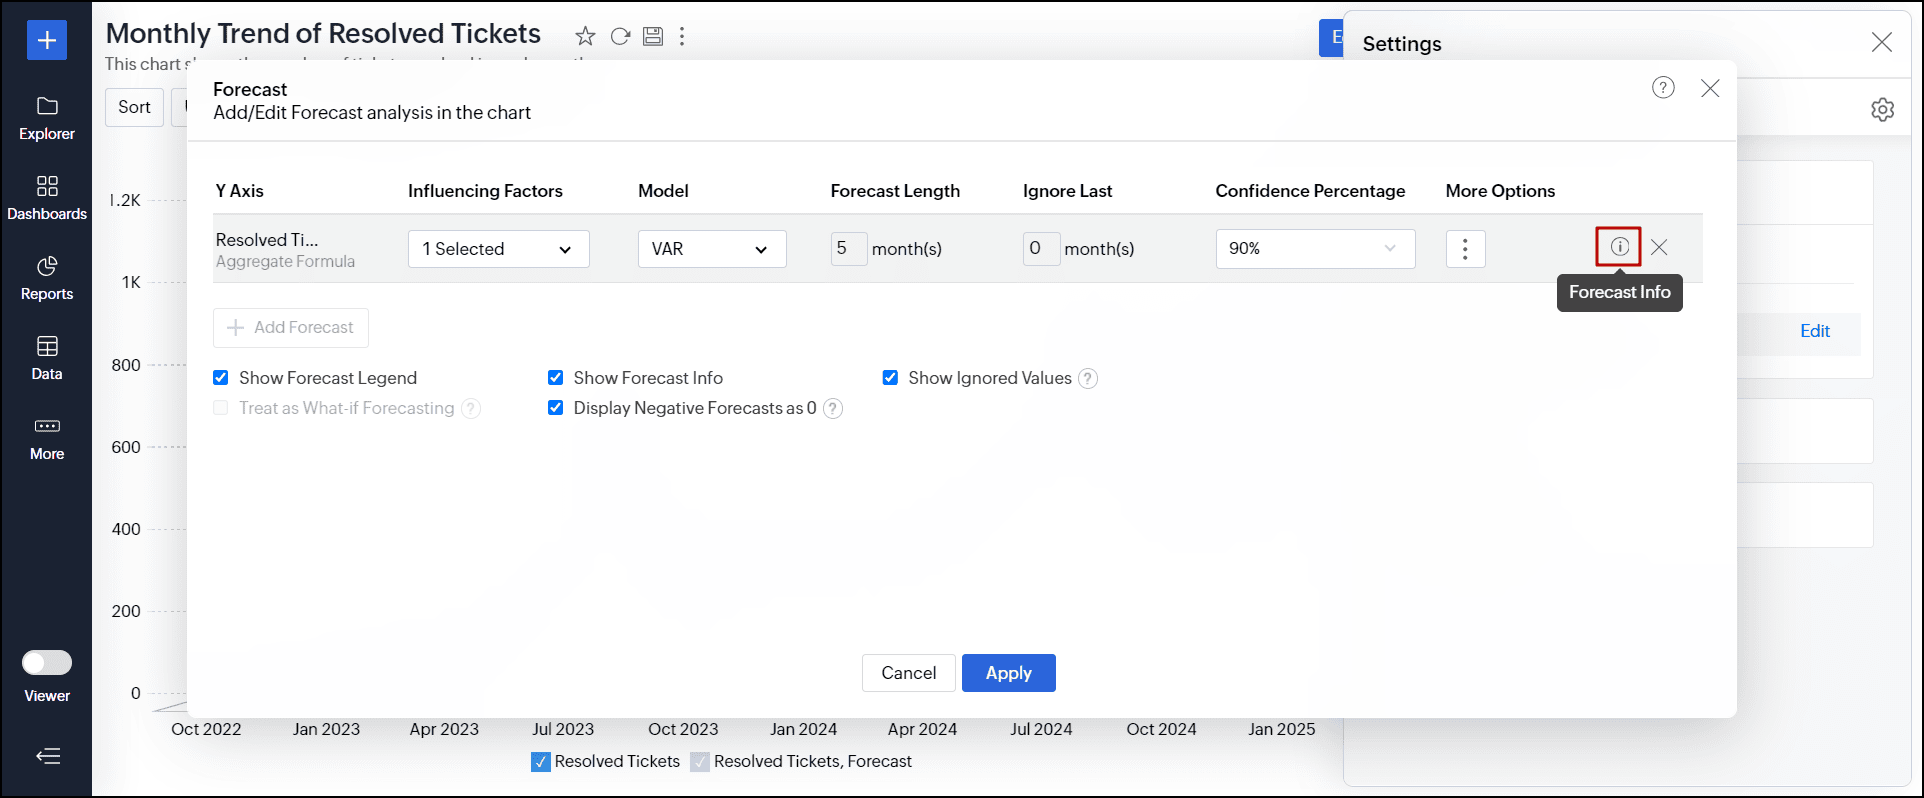Viewport: 1924px width, 798px height.
Task: Apply the forecast settings
Action: click(x=1008, y=673)
